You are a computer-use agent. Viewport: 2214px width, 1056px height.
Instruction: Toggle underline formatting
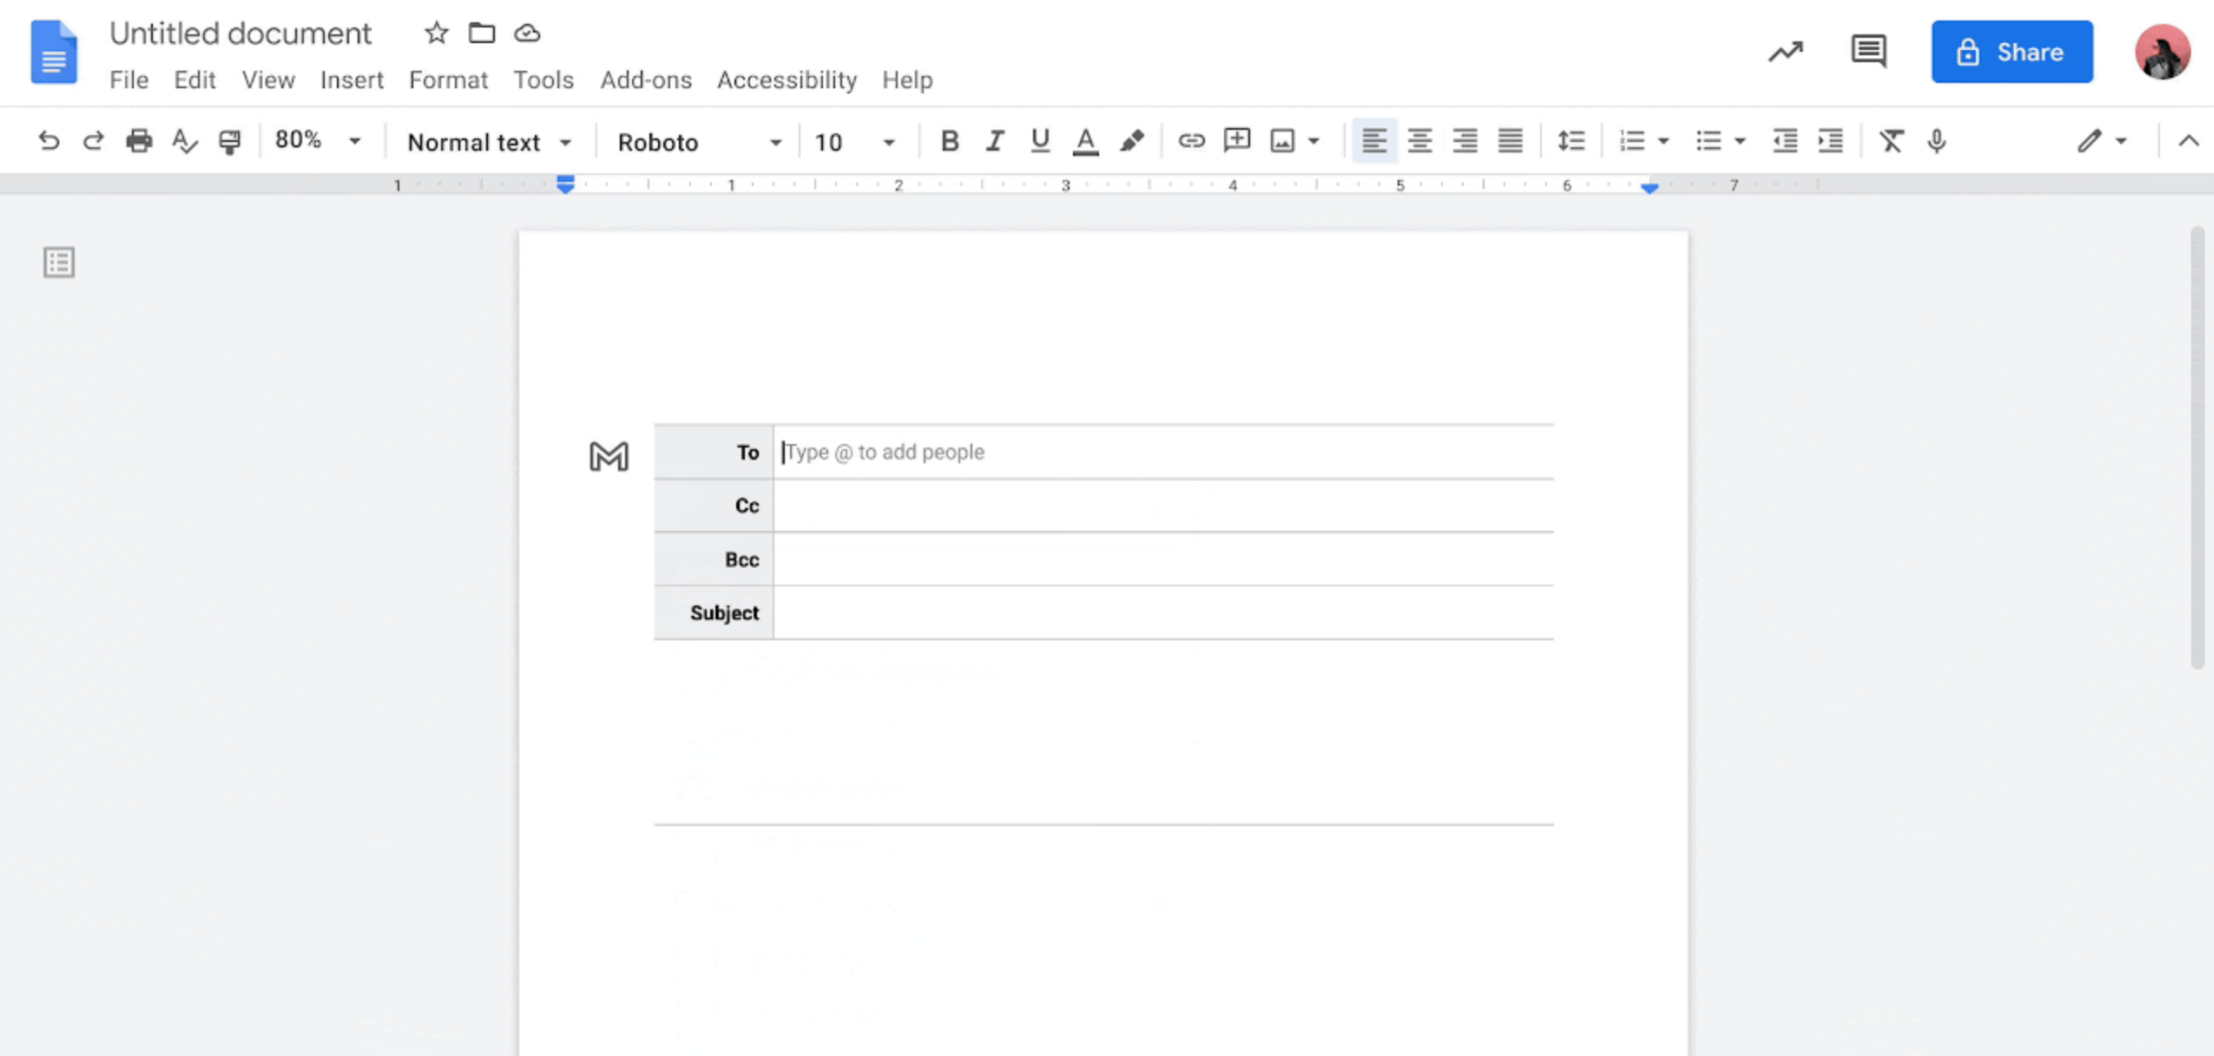click(1039, 141)
